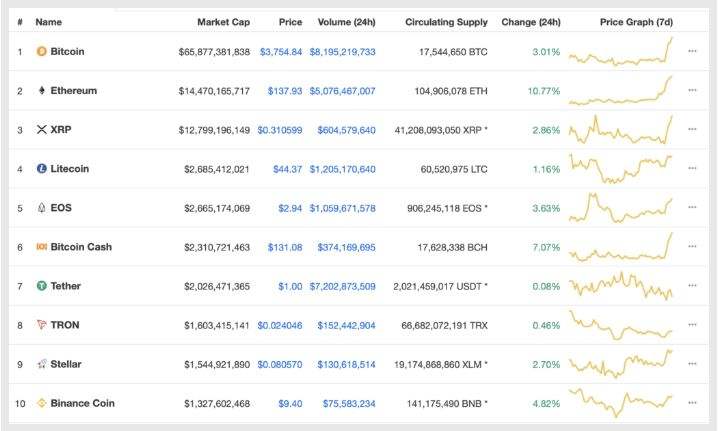Sort by Change (24h) column header

[531, 22]
